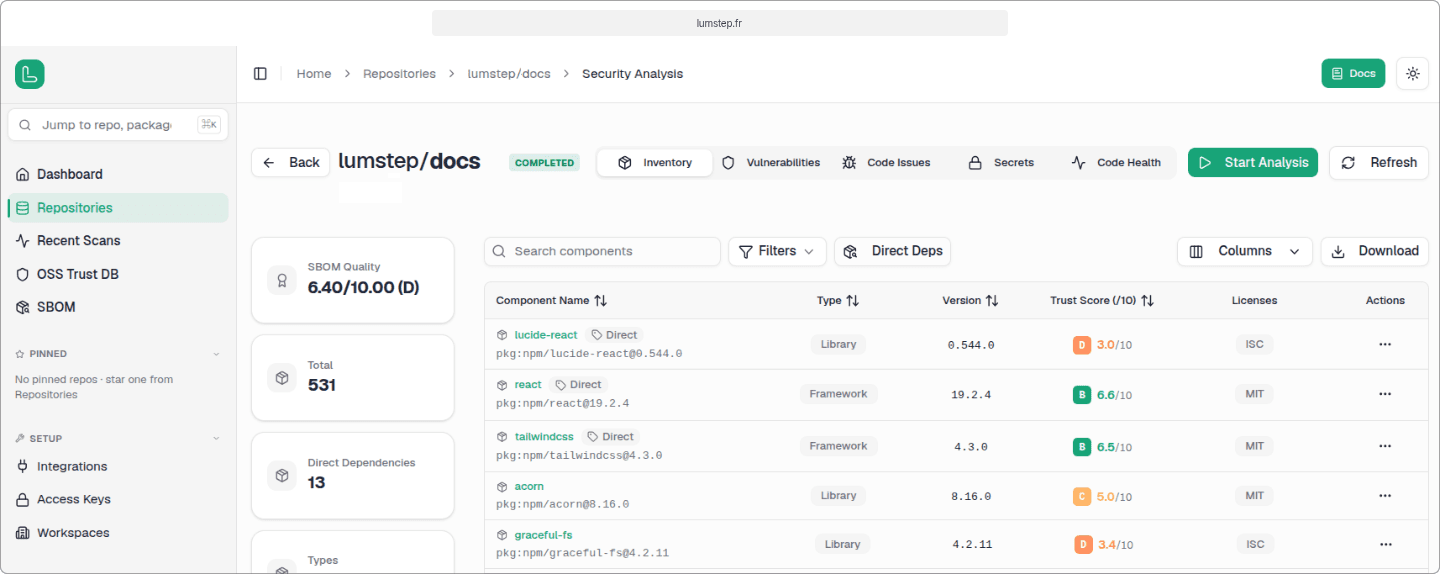Click the D trust badge for lucide-react
The image size is (1440, 574).
(1081, 345)
